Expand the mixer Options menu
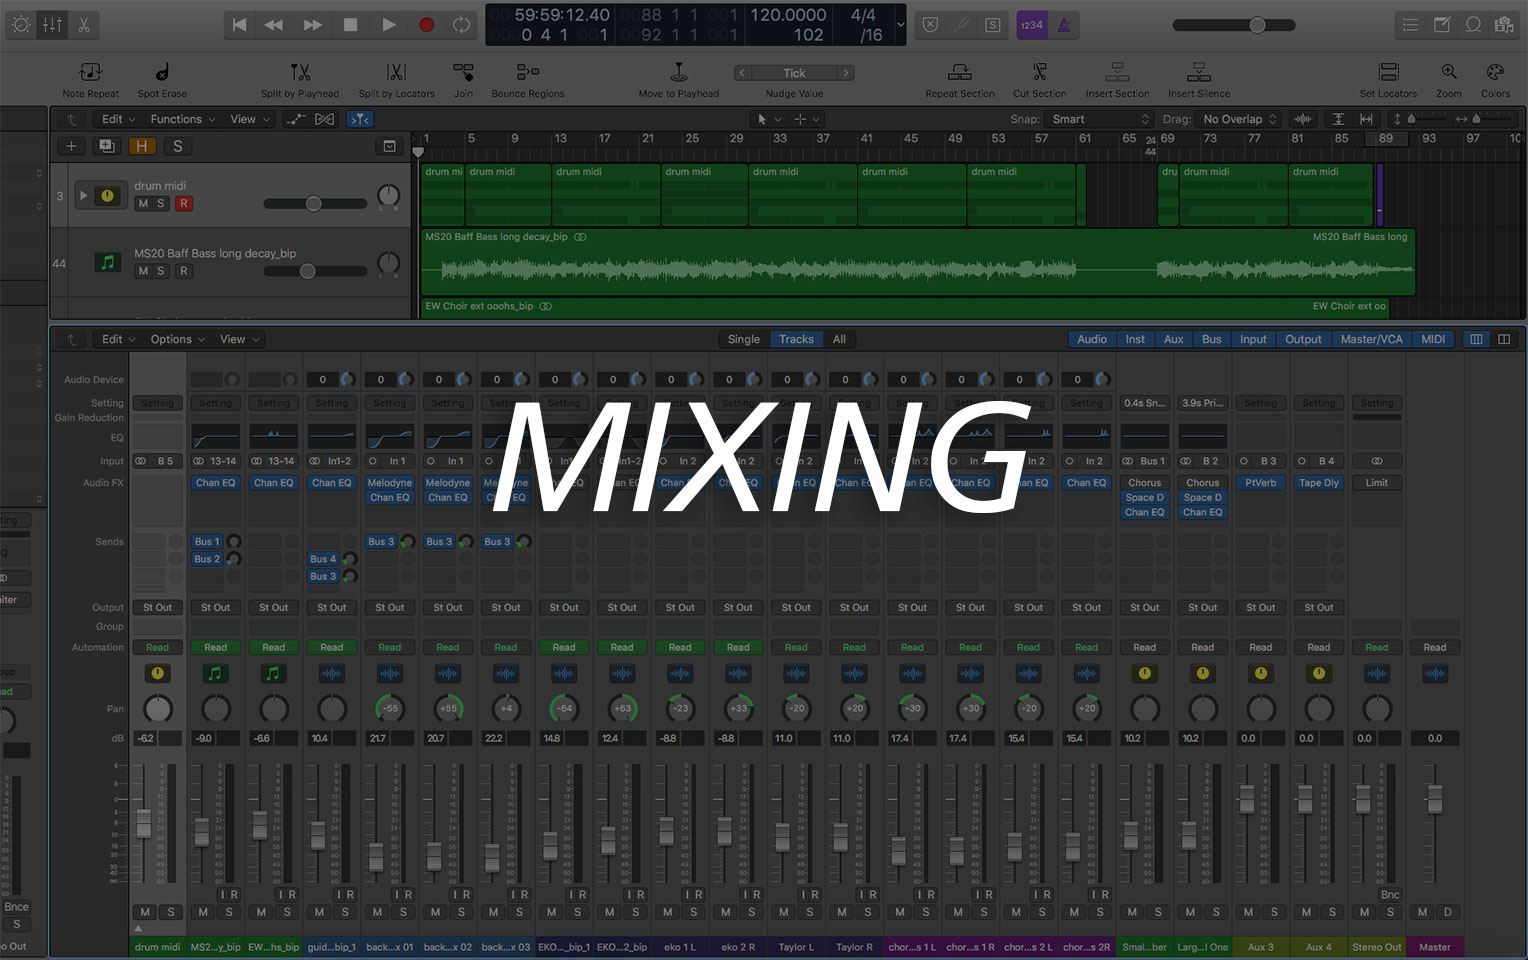Screen dimensions: 1528x960 click(176, 340)
